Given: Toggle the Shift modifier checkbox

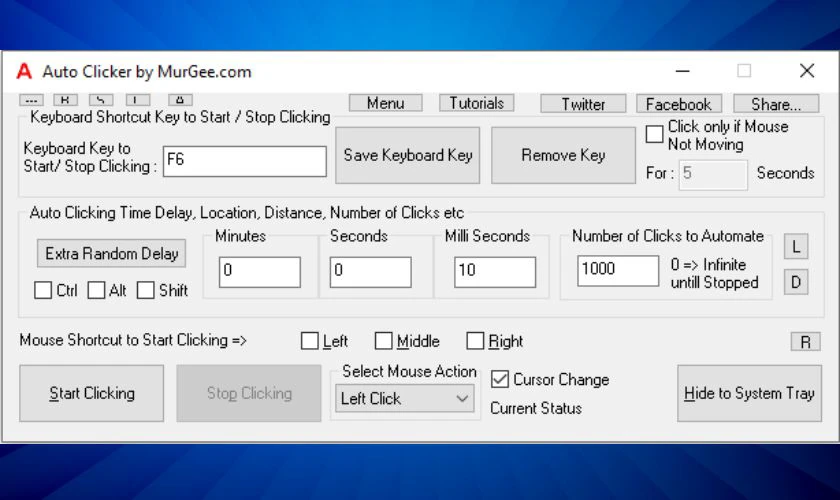Looking at the screenshot, I should [146, 290].
